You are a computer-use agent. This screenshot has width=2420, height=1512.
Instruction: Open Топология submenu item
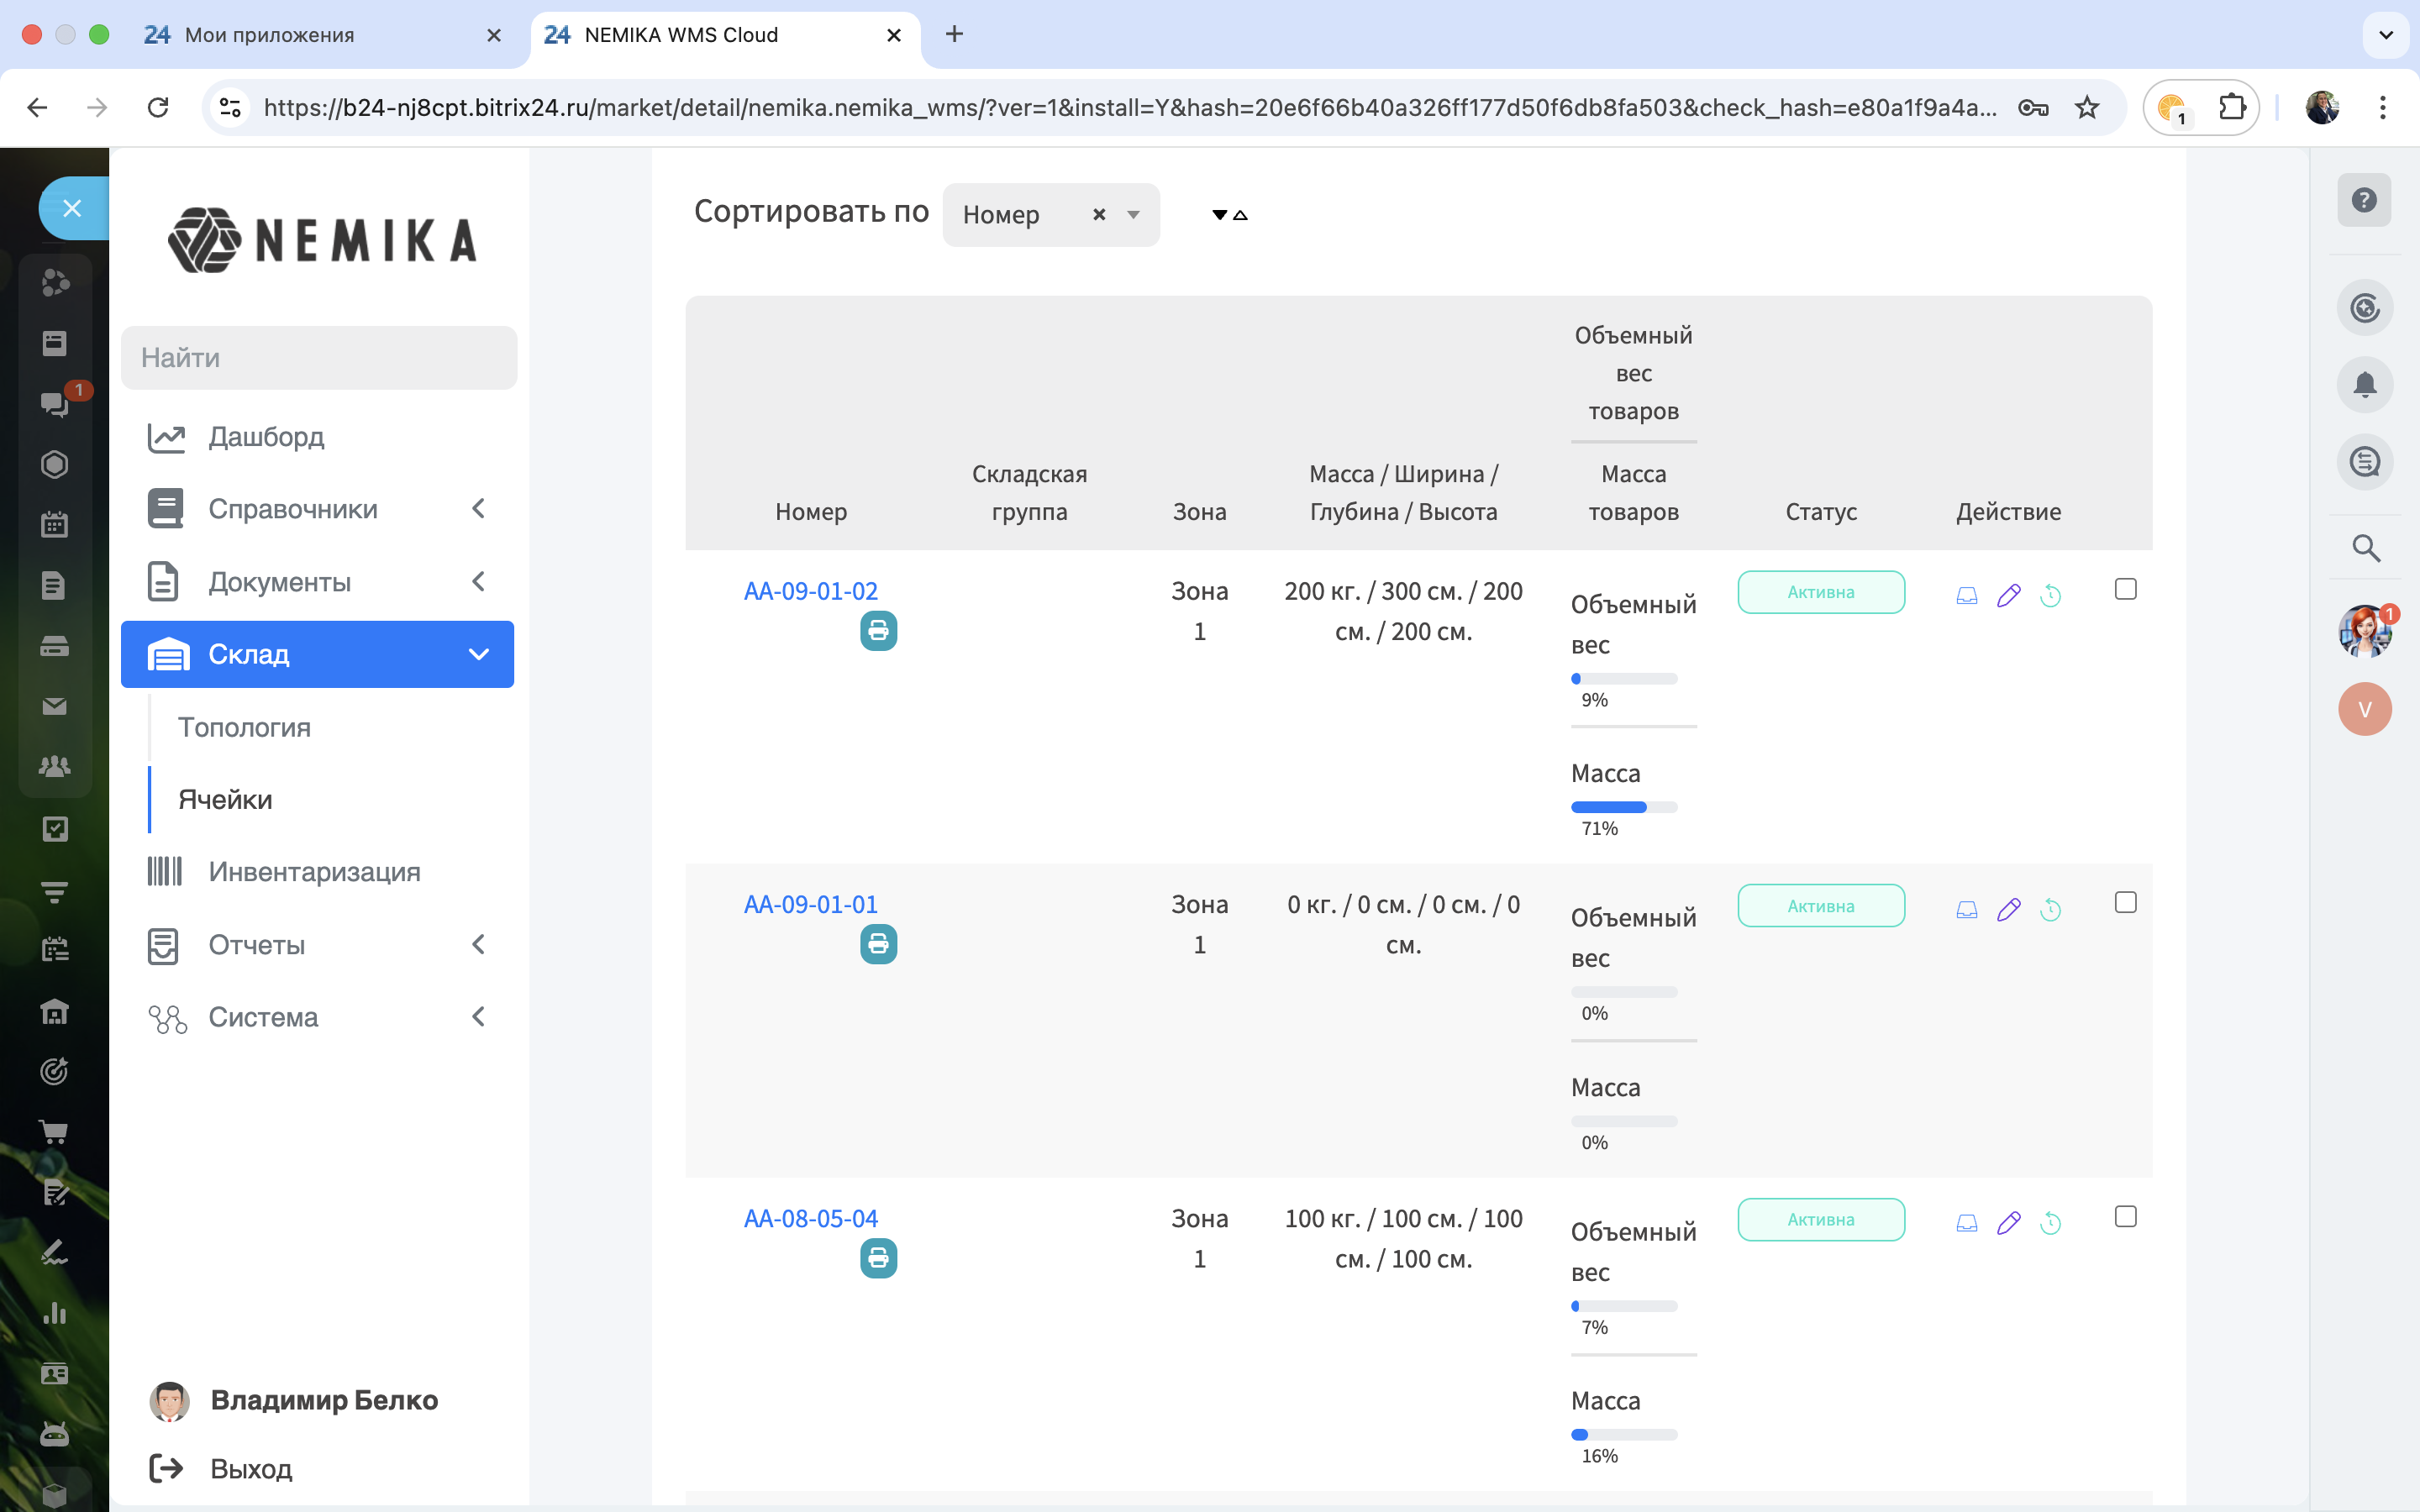click(244, 727)
